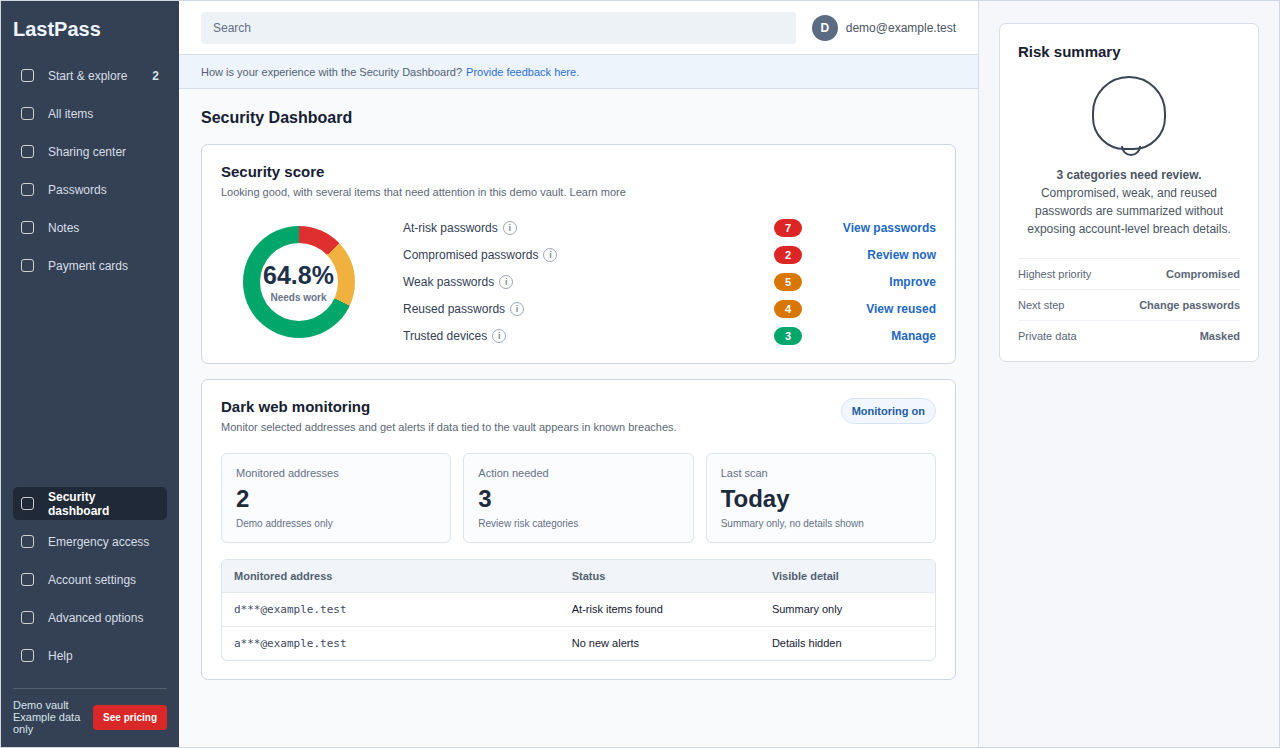This screenshot has height=748, width=1280.
Task: Click info icon beside At-risk passwords
Action: 510,228
